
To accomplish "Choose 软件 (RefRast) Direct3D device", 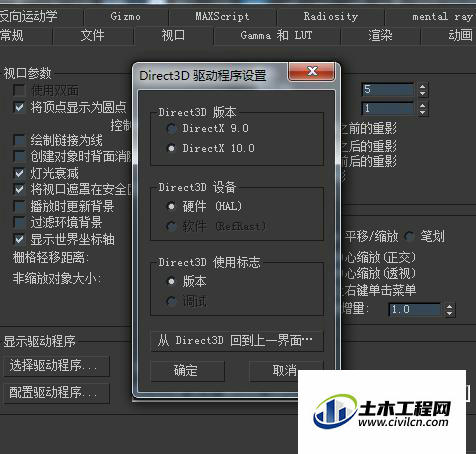I will (x=171, y=227).
